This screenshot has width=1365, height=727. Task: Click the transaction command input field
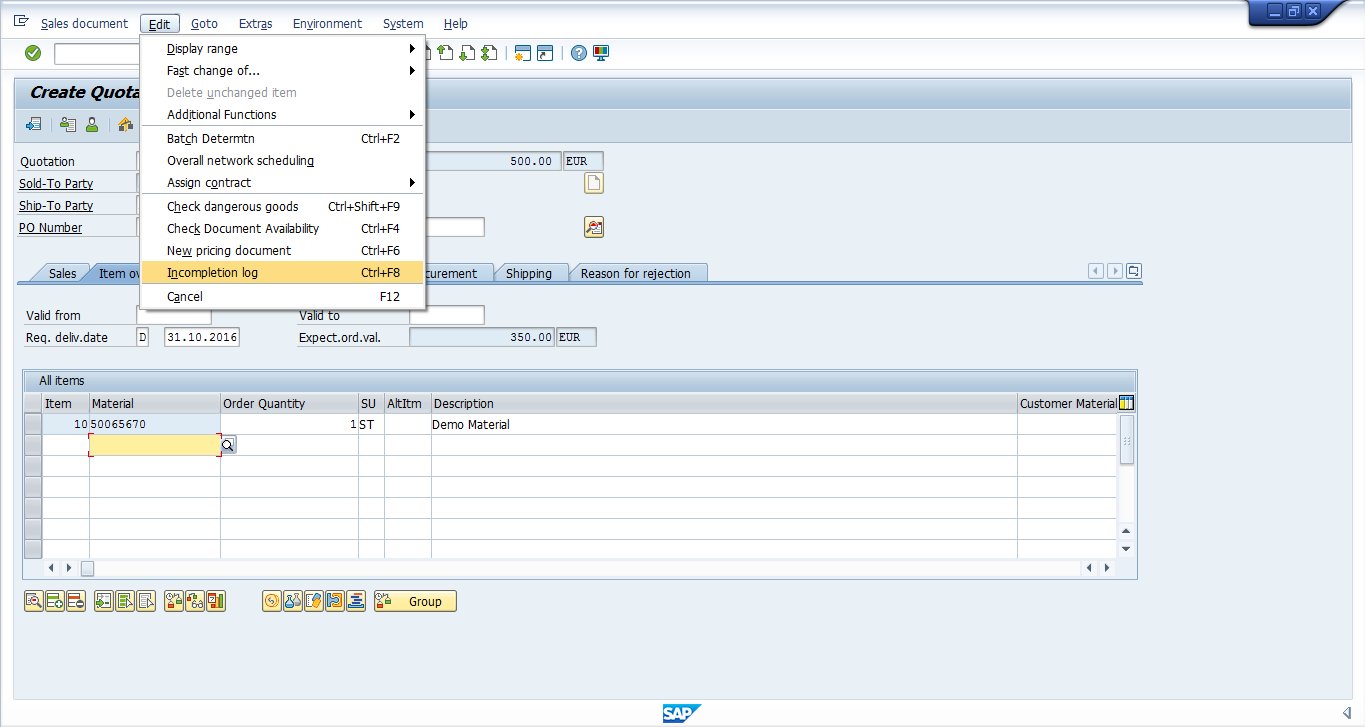[97, 53]
